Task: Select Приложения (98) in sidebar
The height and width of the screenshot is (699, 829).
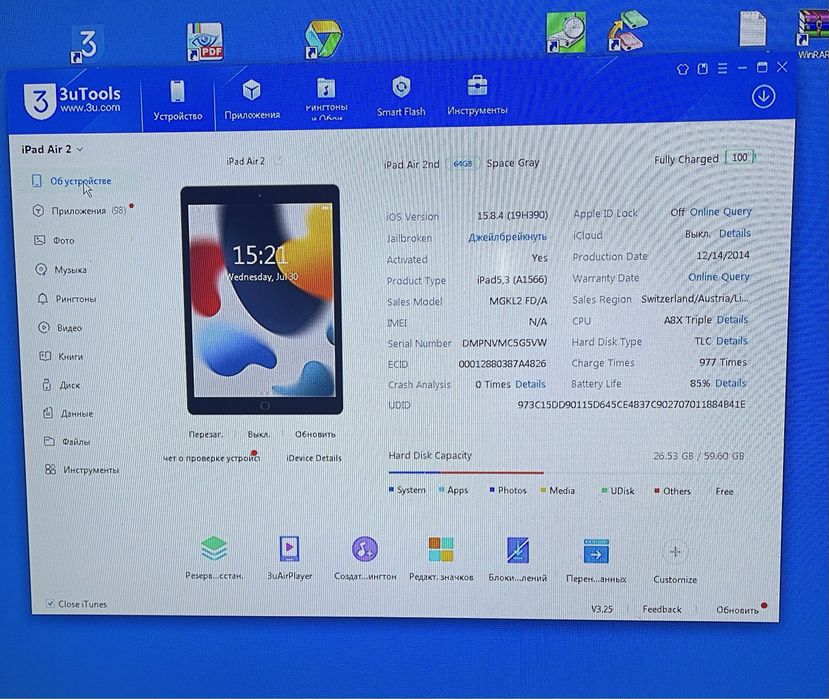Action: tap(80, 210)
